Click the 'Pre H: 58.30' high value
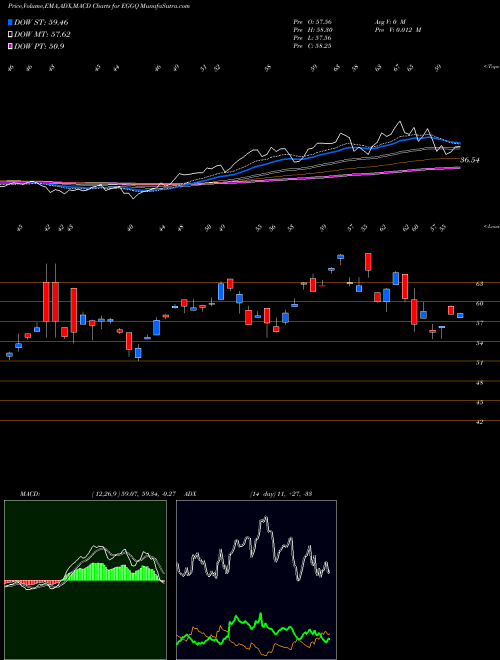 312,30
